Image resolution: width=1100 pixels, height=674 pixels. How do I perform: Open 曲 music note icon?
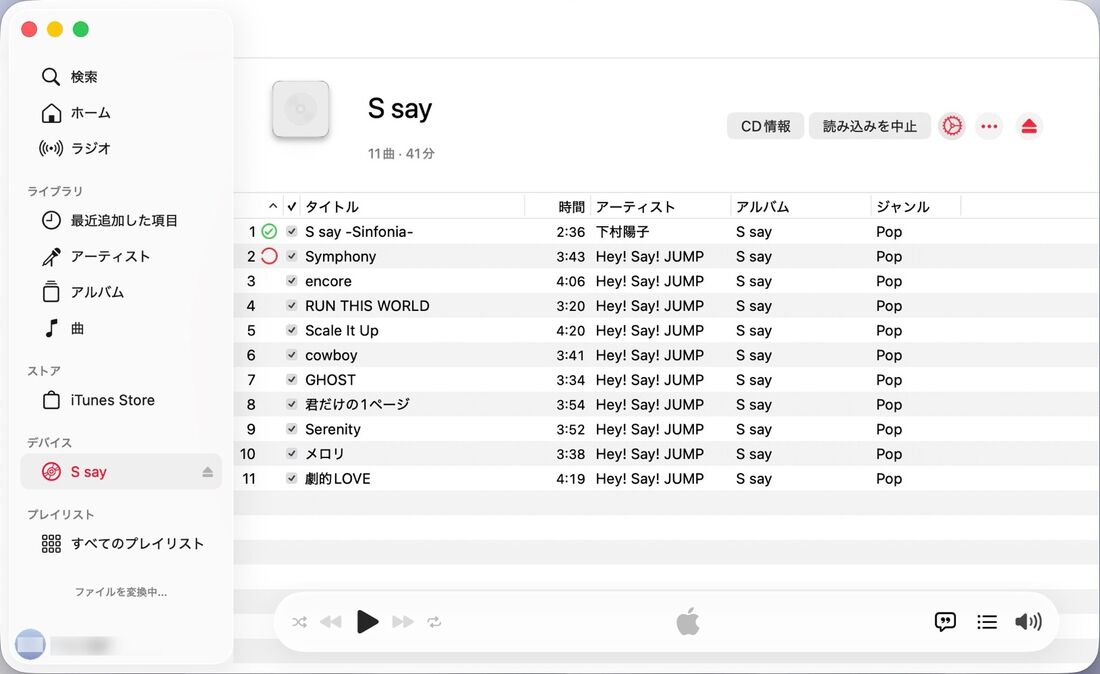51,328
